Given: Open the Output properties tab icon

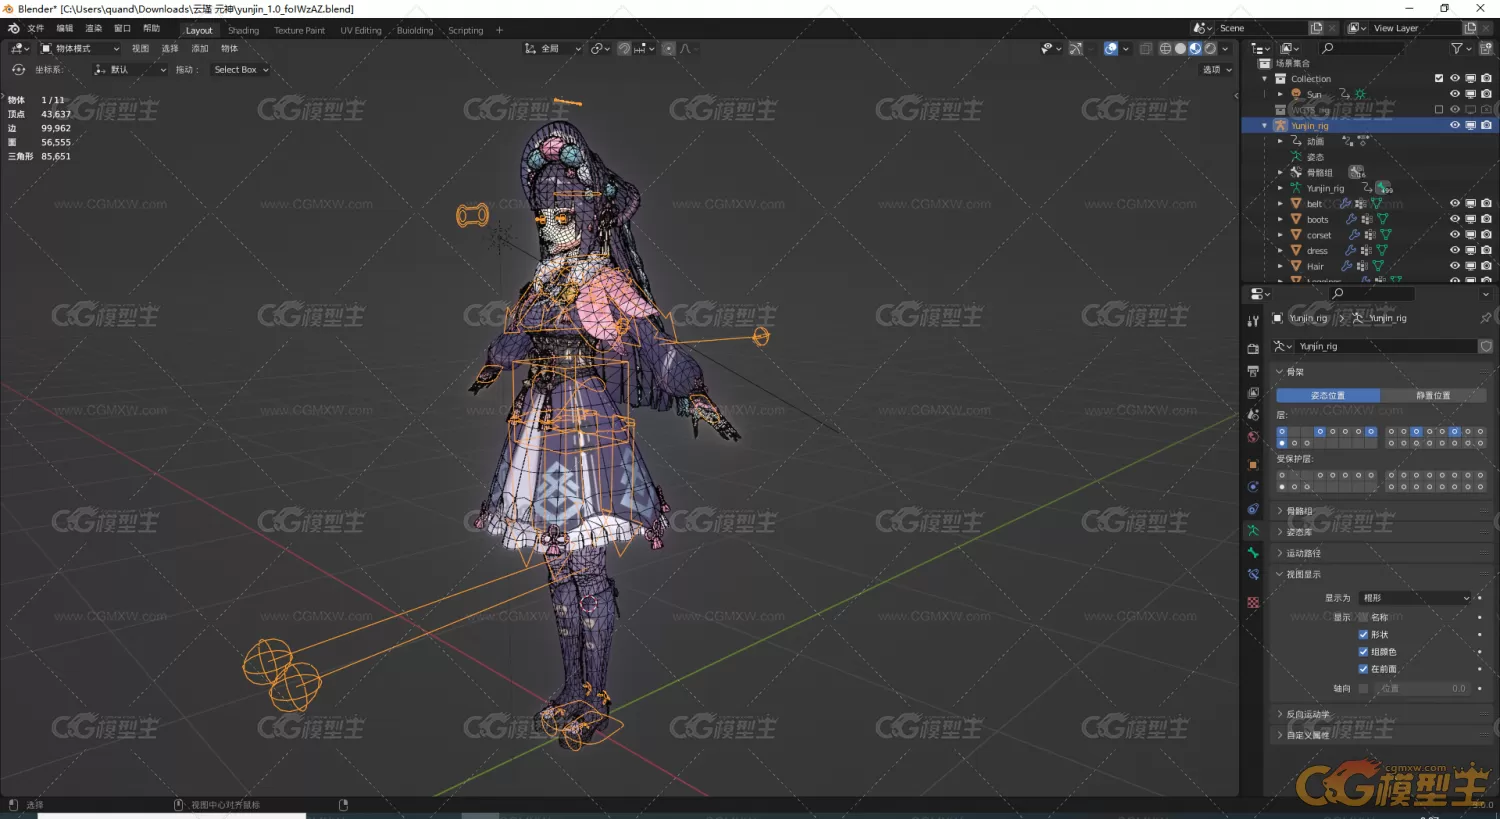Looking at the screenshot, I should coord(1253,371).
